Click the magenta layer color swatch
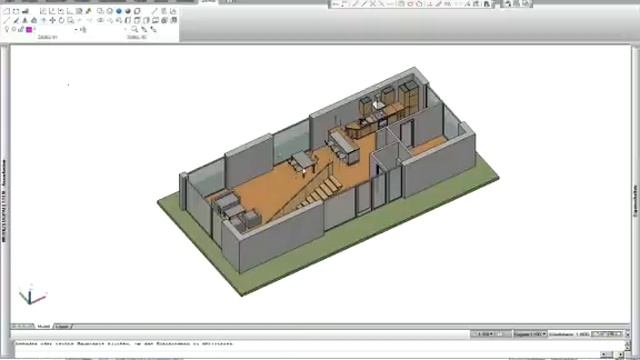This screenshot has height=360, width=640. (x=29, y=29)
